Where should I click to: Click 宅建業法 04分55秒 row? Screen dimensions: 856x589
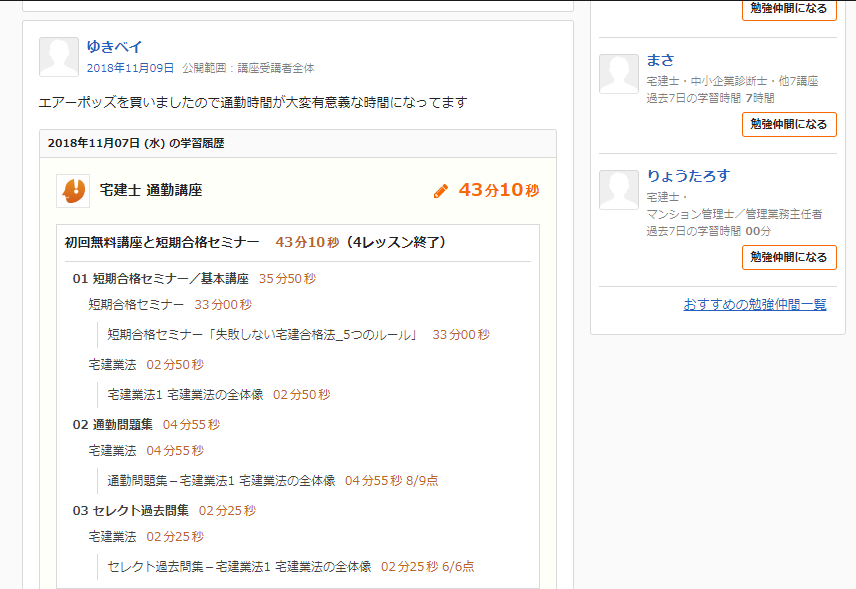click(146, 451)
